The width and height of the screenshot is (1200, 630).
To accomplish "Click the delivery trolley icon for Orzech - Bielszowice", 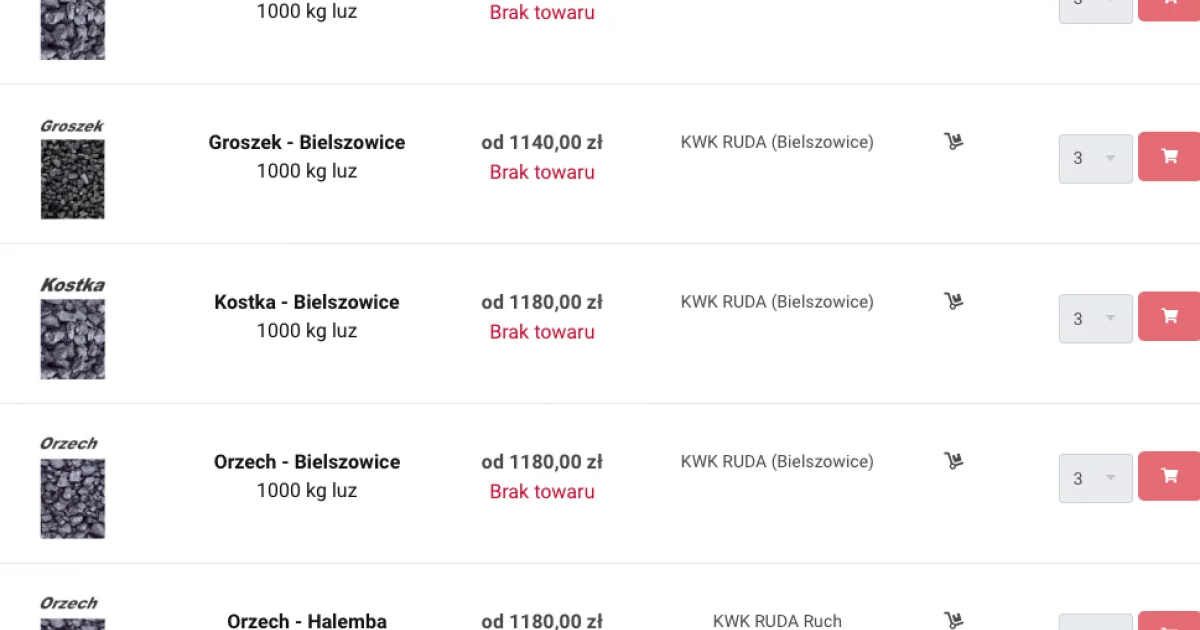I will (x=953, y=461).
